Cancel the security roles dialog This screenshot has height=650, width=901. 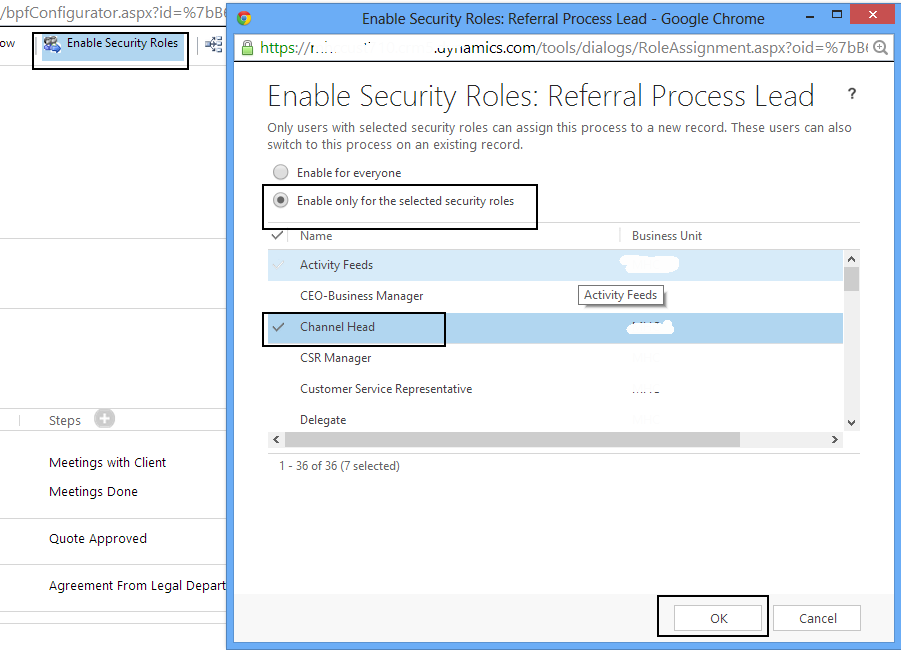pyautogui.click(x=817, y=618)
